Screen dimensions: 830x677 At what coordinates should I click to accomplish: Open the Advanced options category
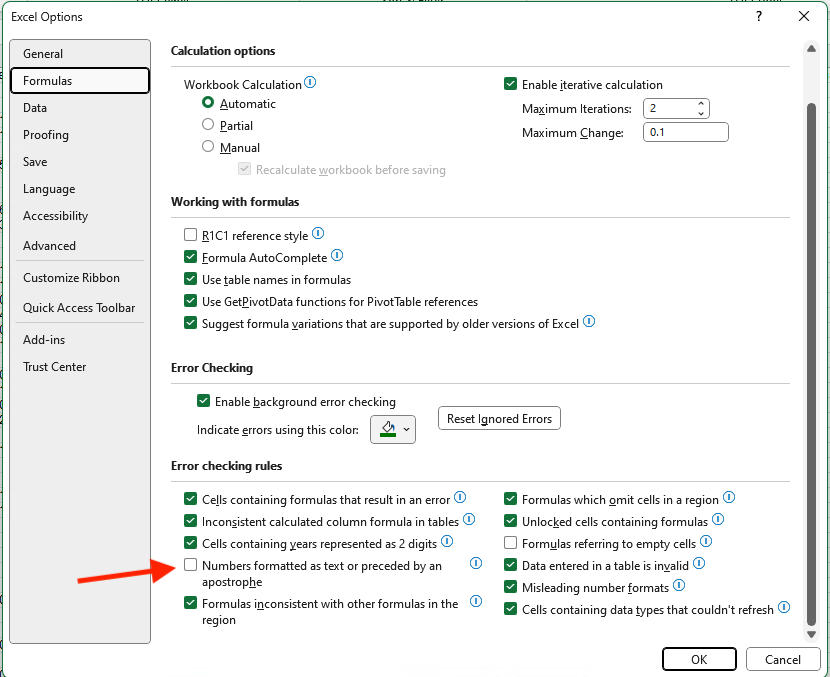tap(49, 245)
